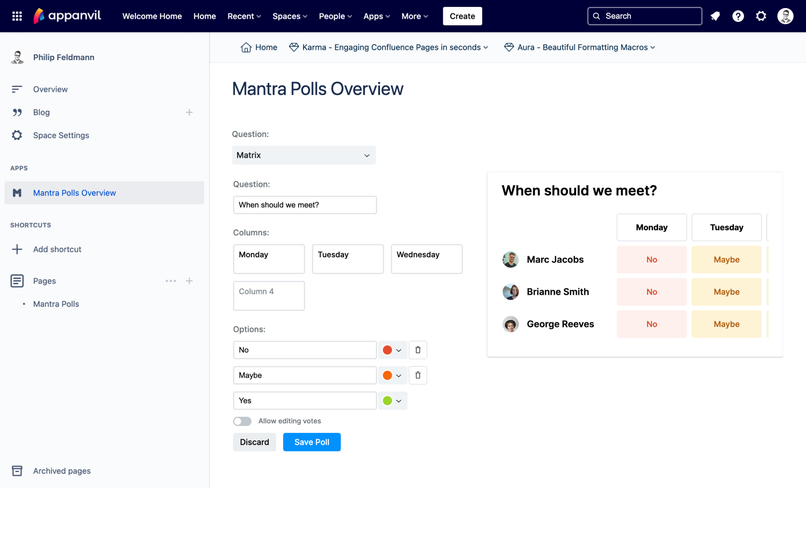This screenshot has height=537, width=806.
Task: Click George Reeves avatar in poll
Action: (510, 324)
